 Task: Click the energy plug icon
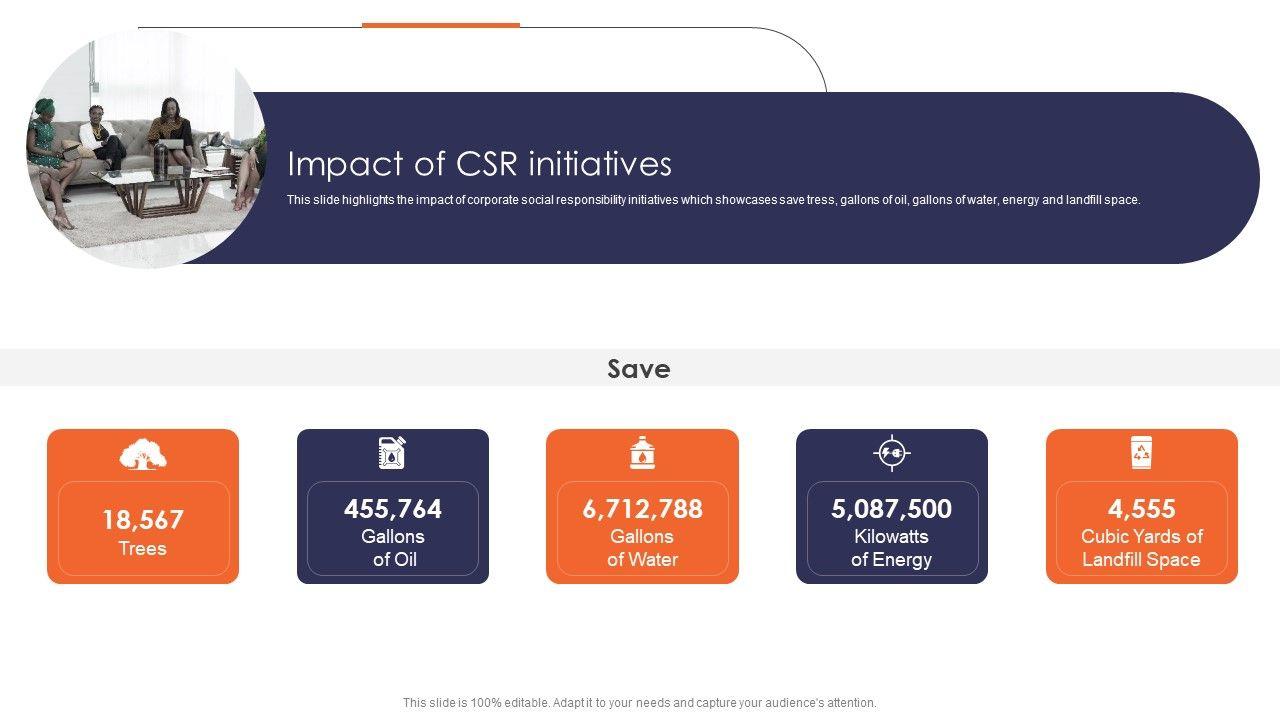click(x=891, y=453)
